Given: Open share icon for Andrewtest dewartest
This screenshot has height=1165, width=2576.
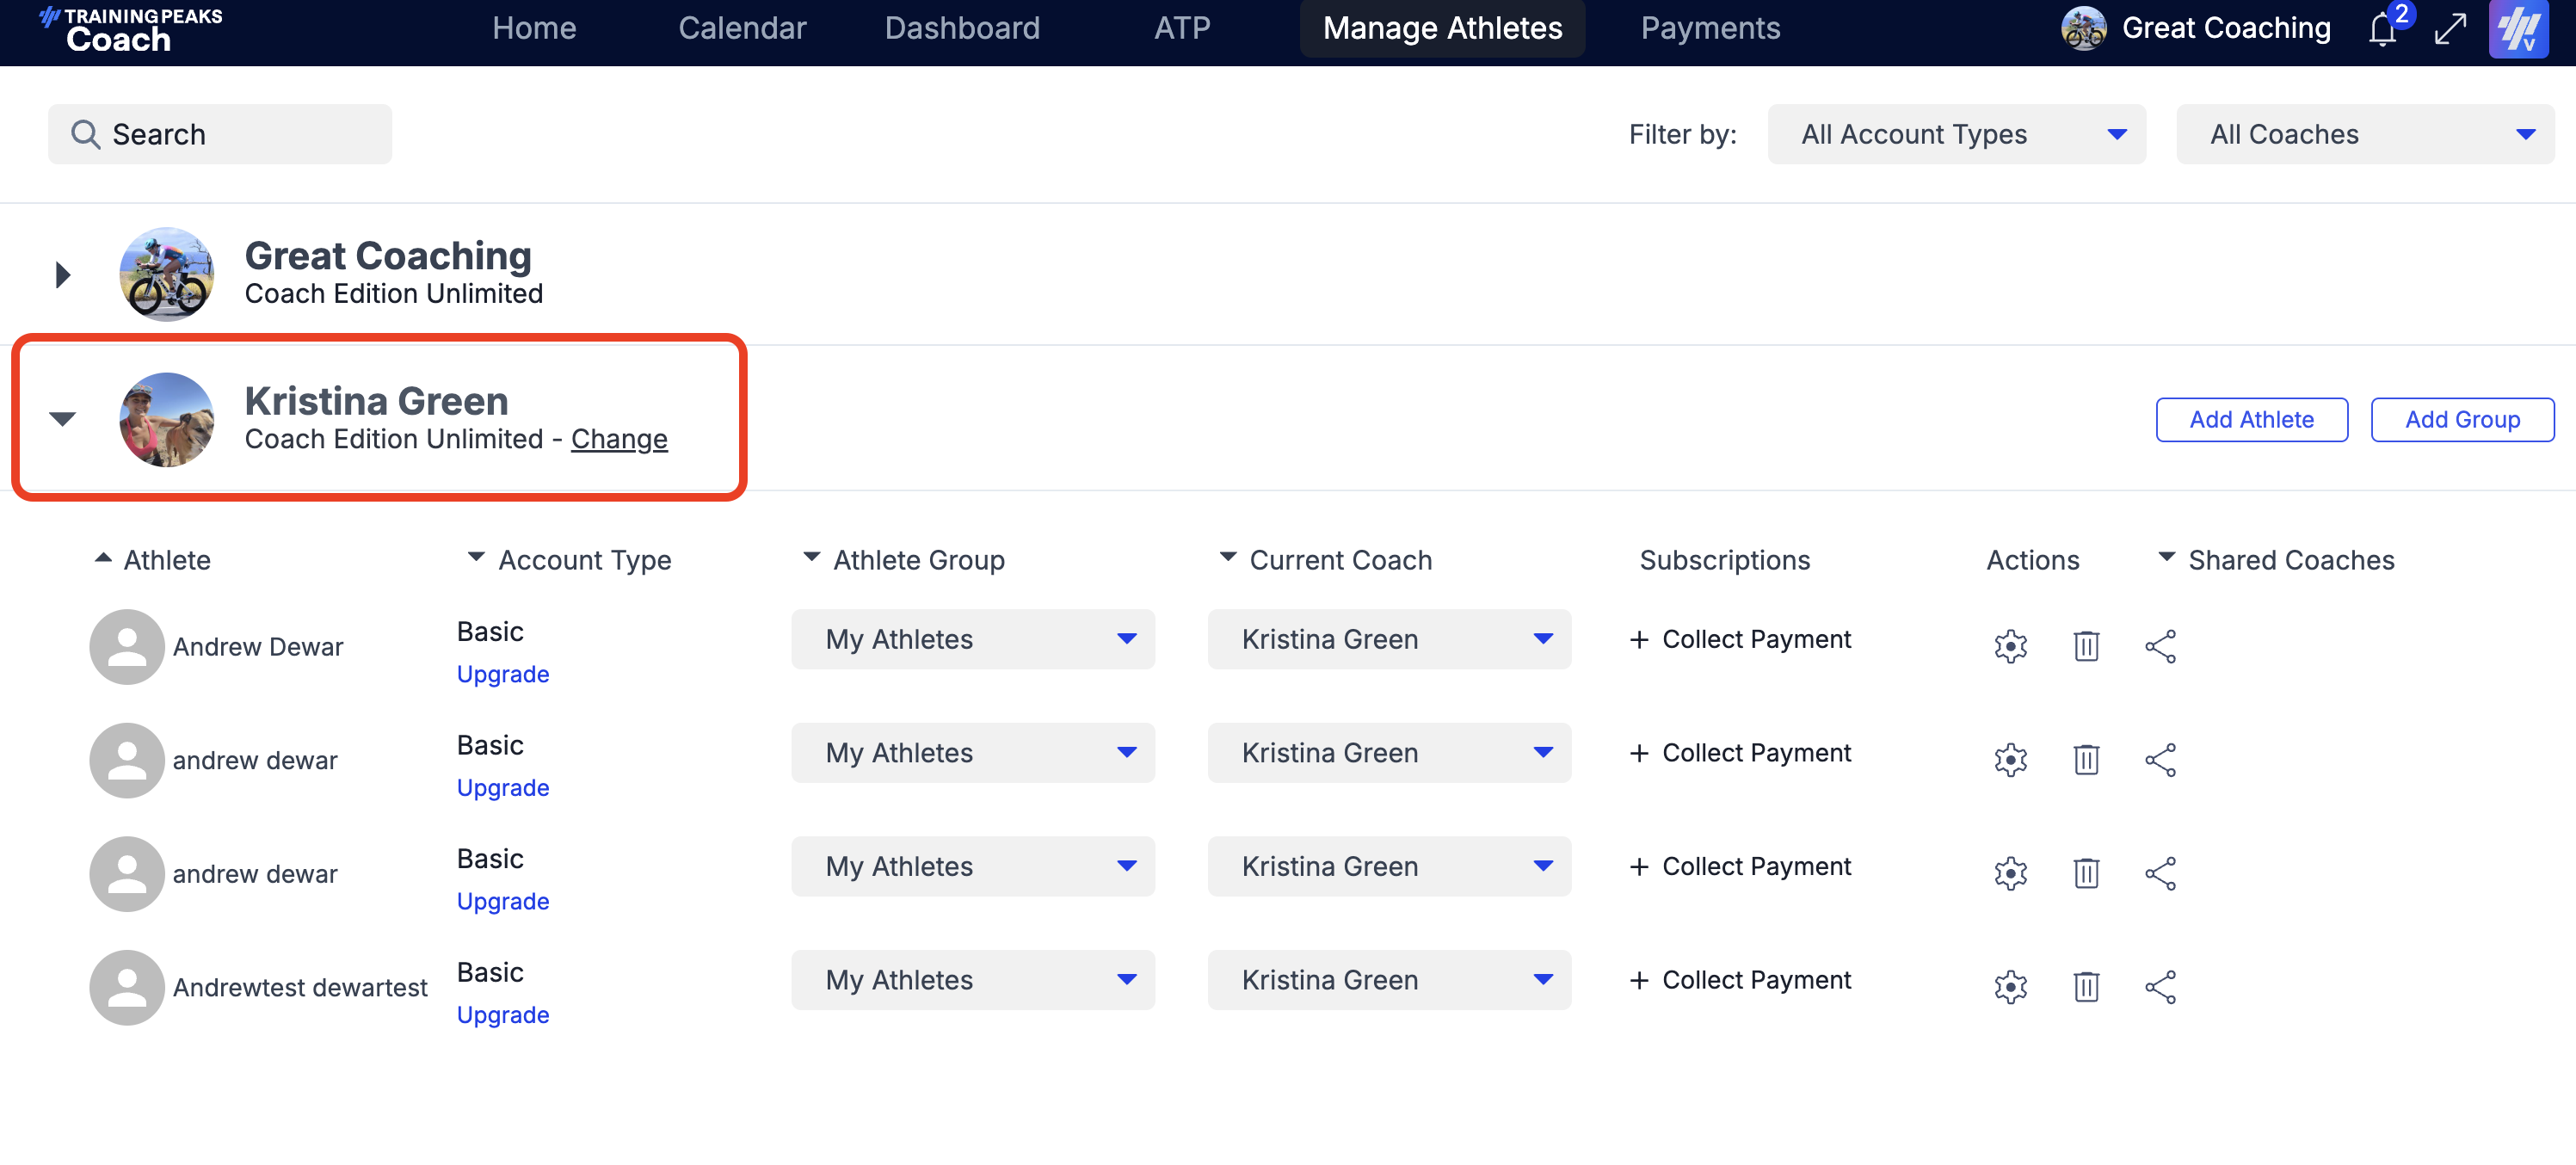Looking at the screenshot, I should pos(2159,987).
